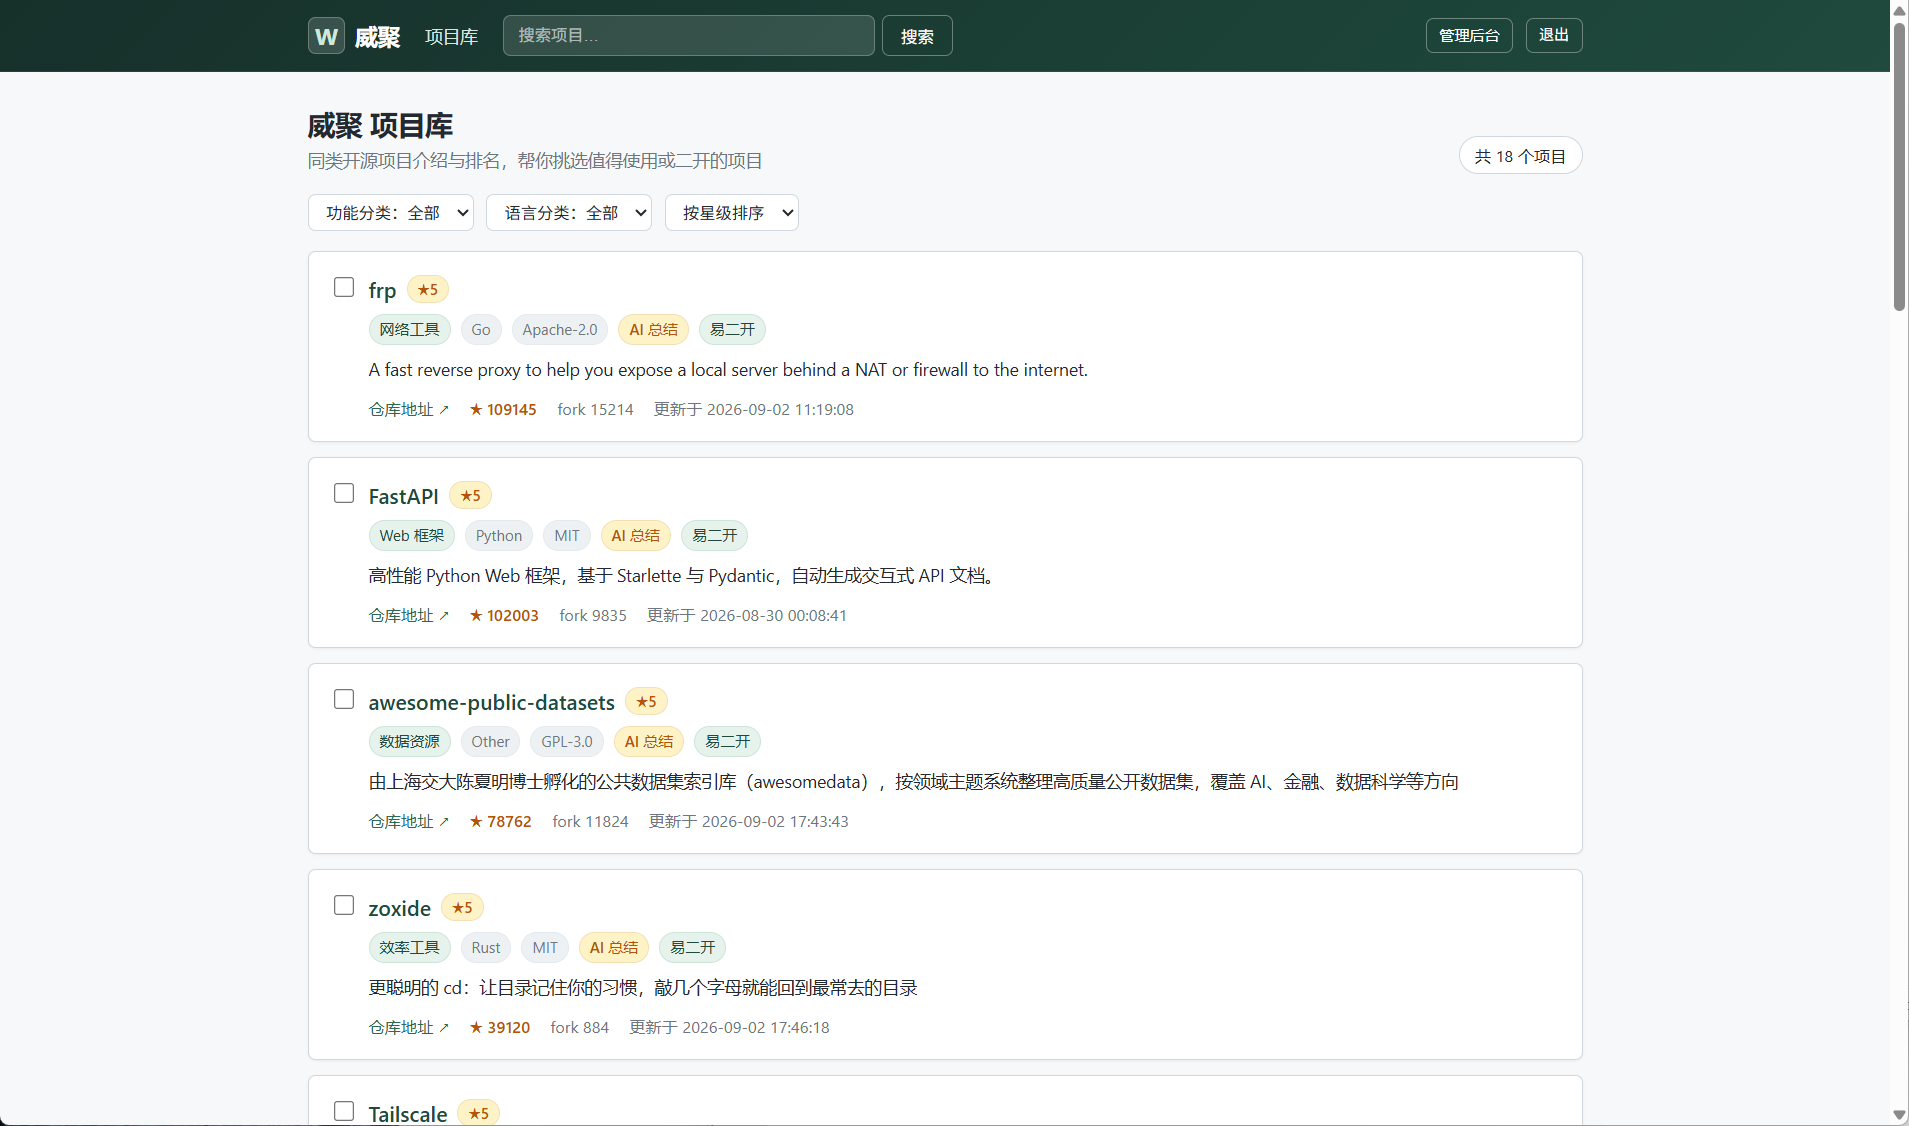Open FastAPI's 仓库地址 external link
Screen dimensions: 1909x1126
pyautogui.click(x=409, y=616)
